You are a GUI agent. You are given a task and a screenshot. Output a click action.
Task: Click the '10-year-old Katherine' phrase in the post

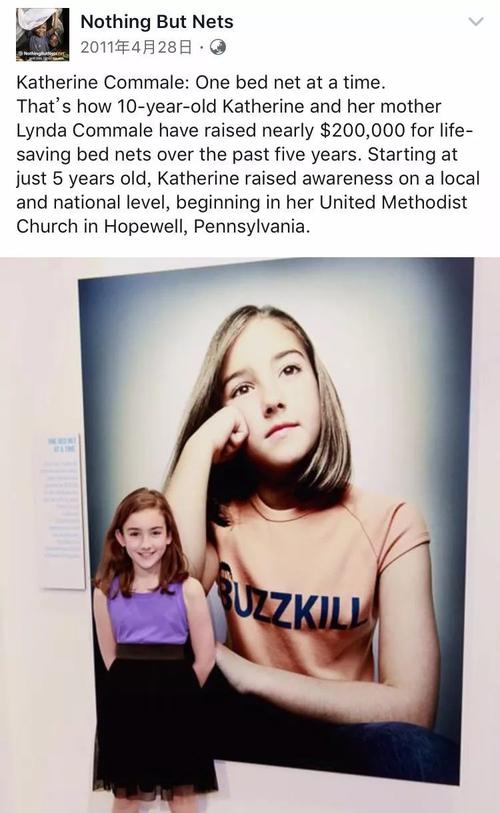pyautogui.click(x=211, y=106)
